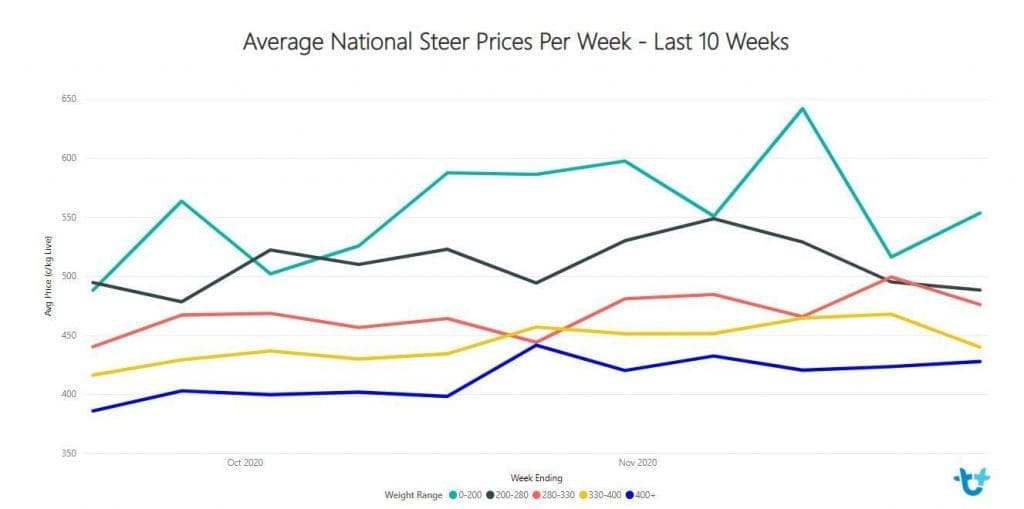Screen dimensions: 1024x509
Task: Click the blue 400+ legend dot
Action: pos(630,495)
